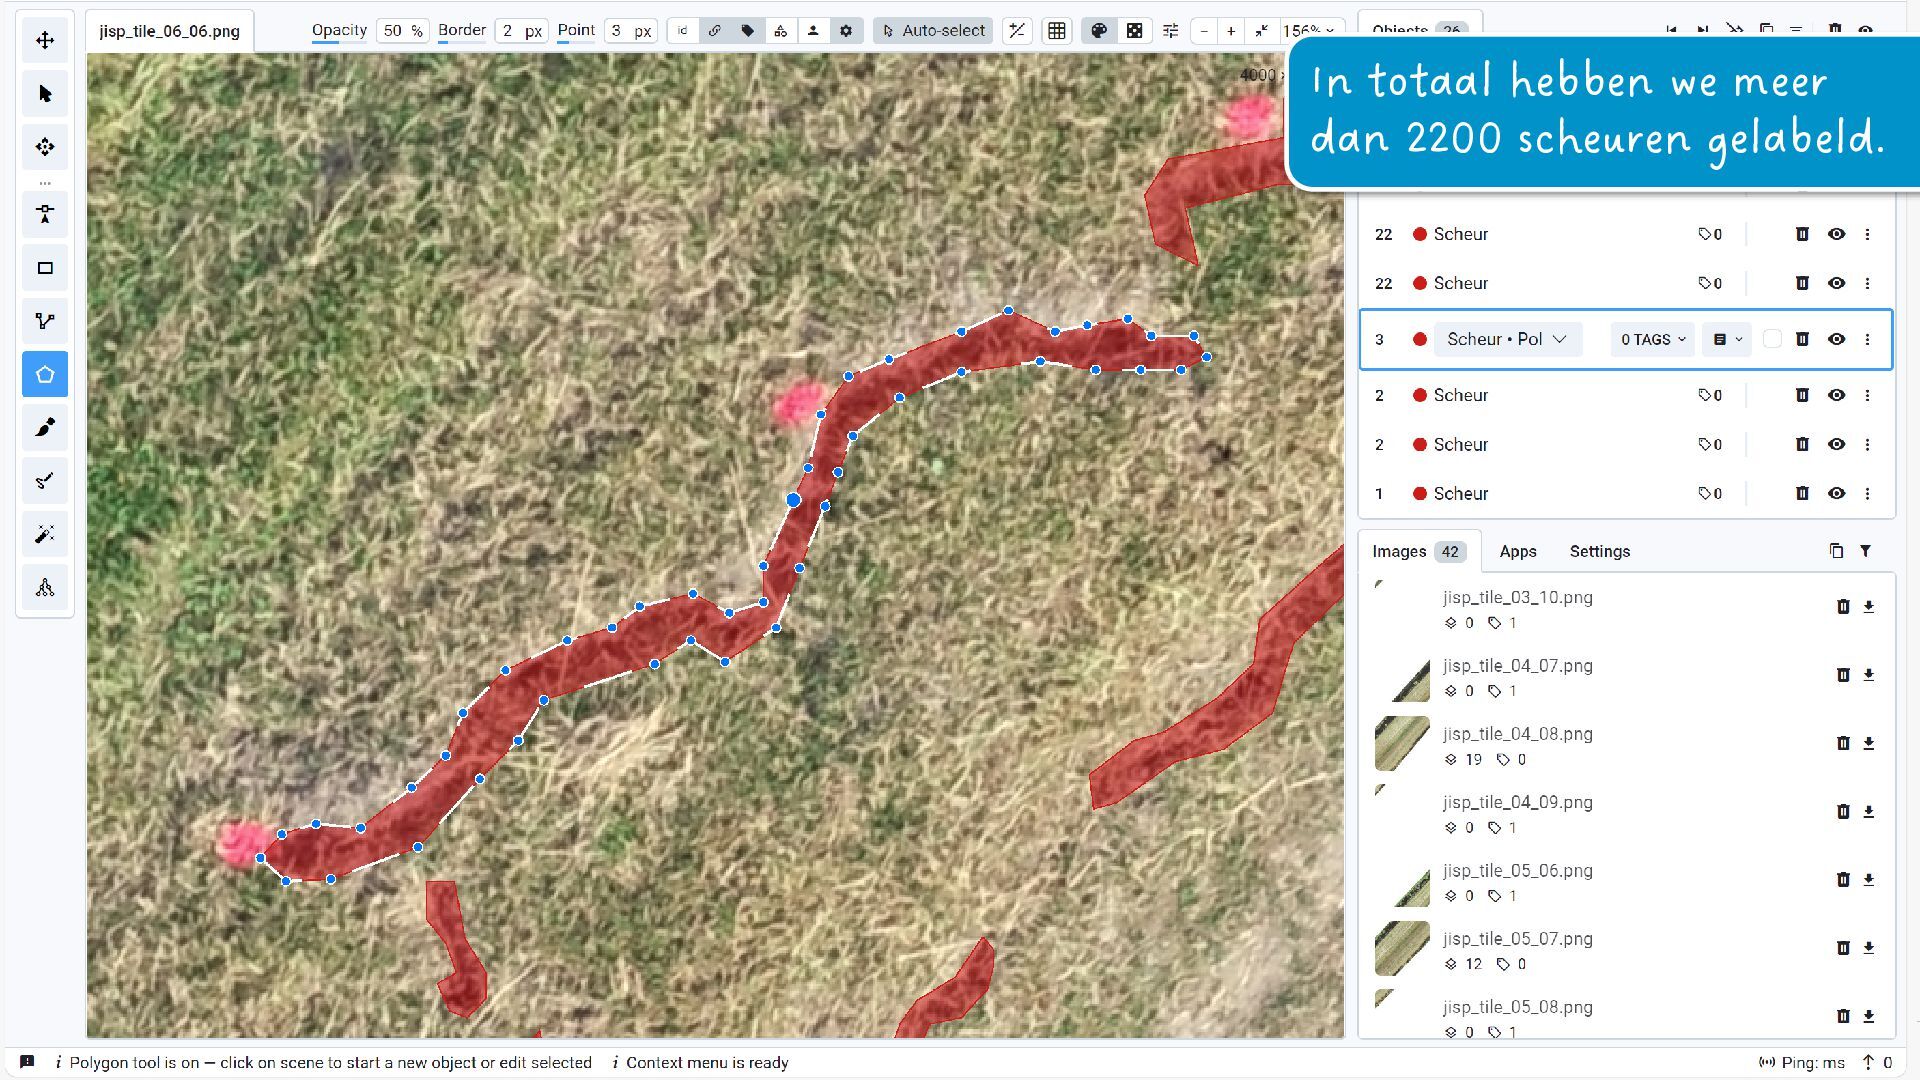
Task: Open the Scheur • Pol class dropdown
Action: (1507, 339)
